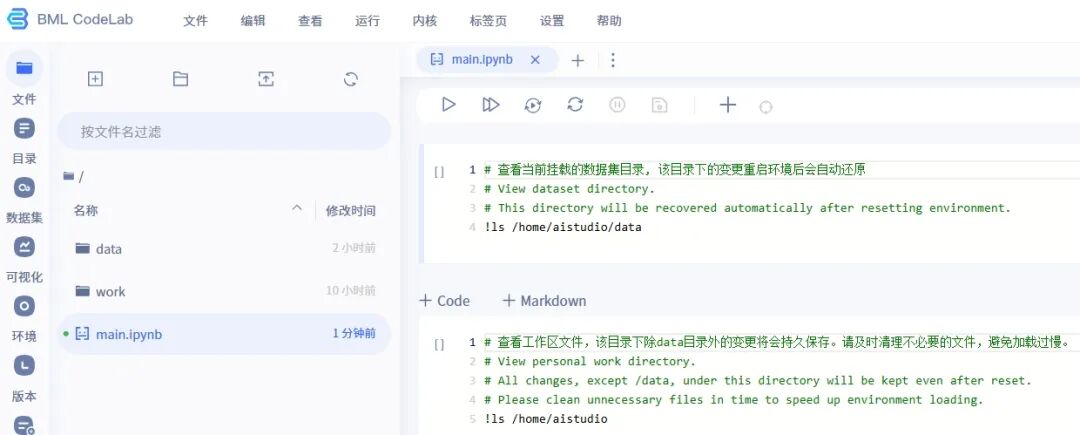Click comment about resetting environment
Screen dimensions: 1080x435
[x=747, y=208]
